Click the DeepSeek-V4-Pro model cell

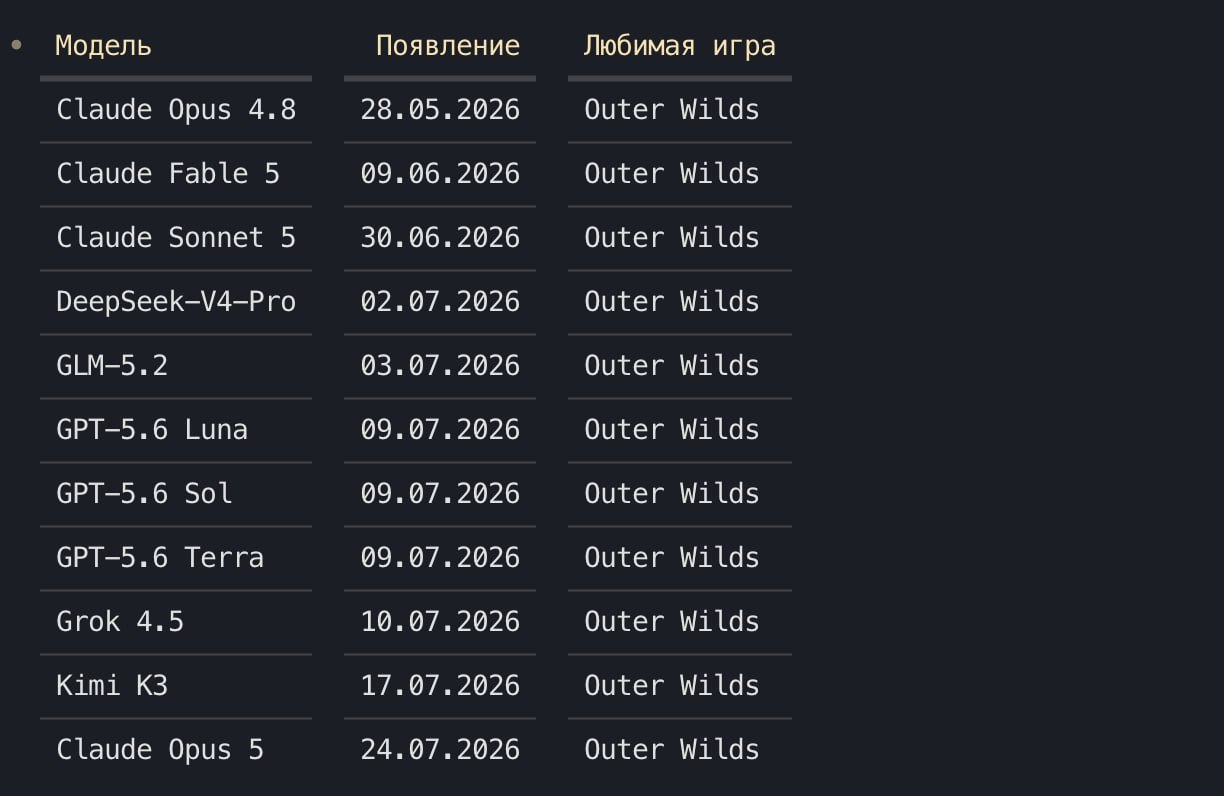[x=176, y=302]
